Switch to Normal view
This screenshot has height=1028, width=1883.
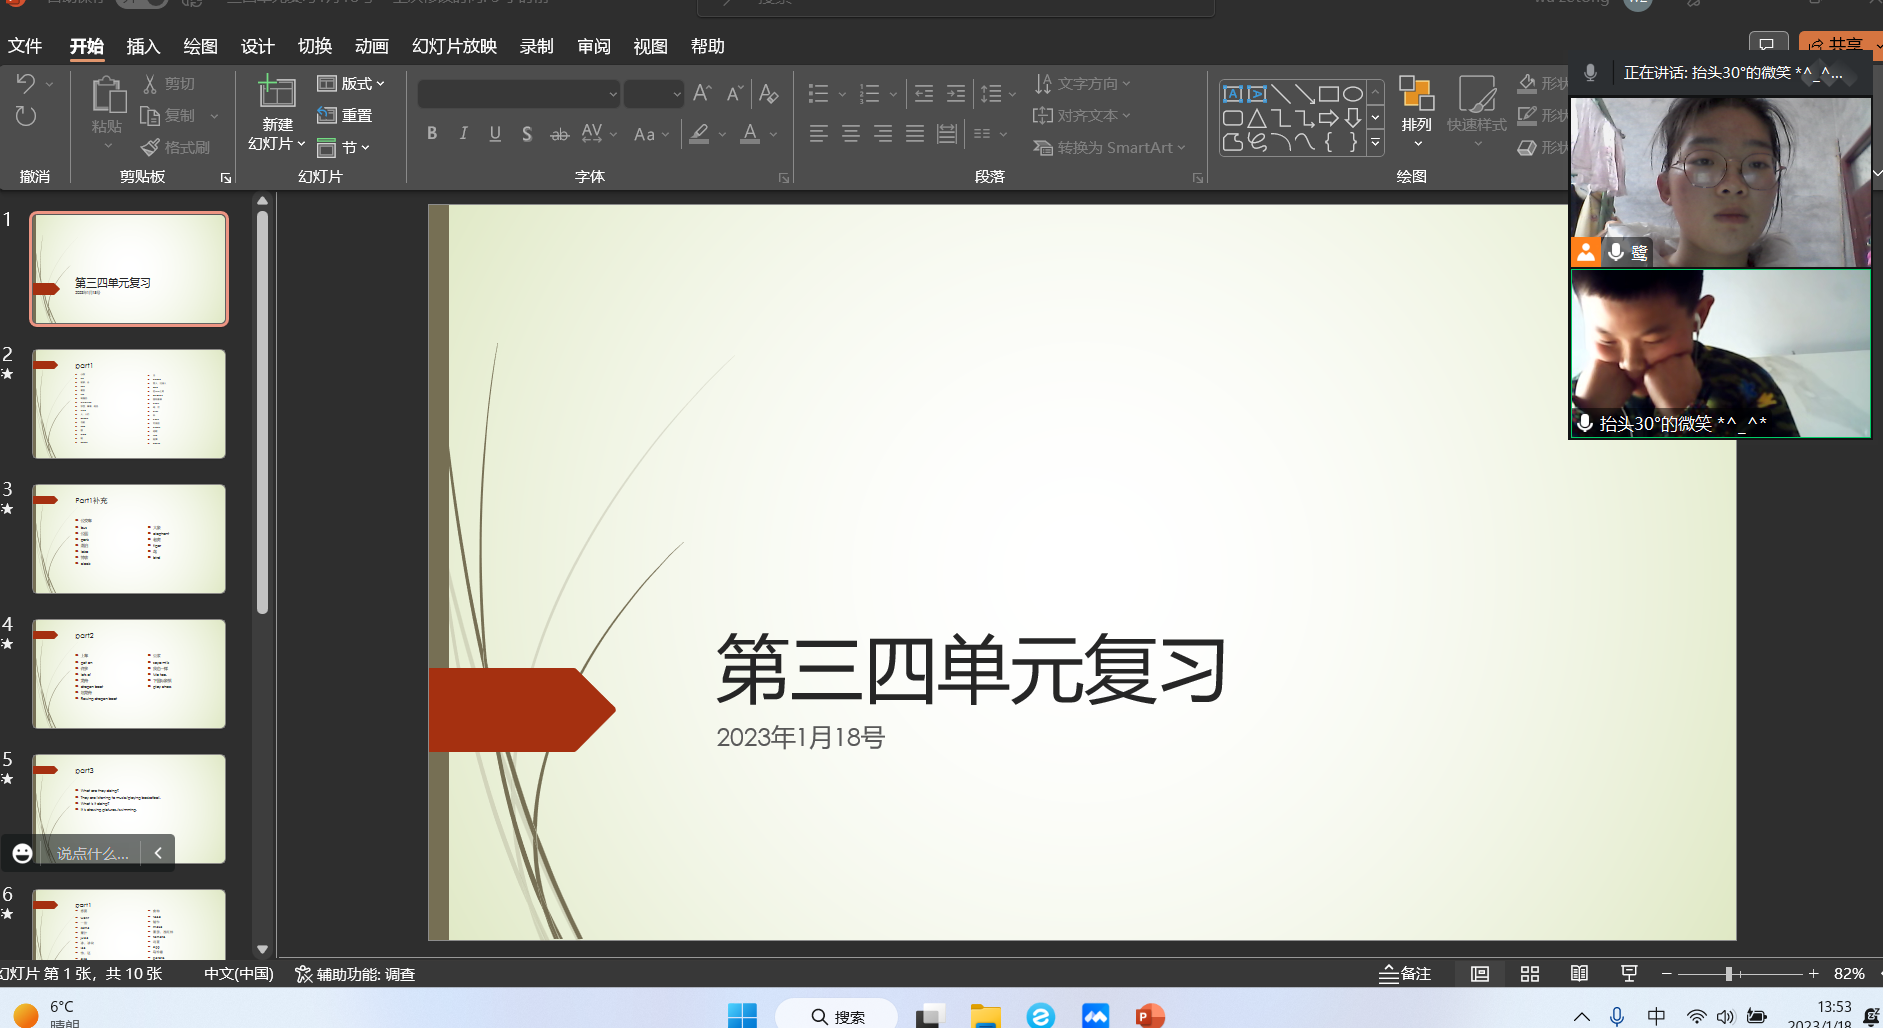click(x=1480, y=974)
